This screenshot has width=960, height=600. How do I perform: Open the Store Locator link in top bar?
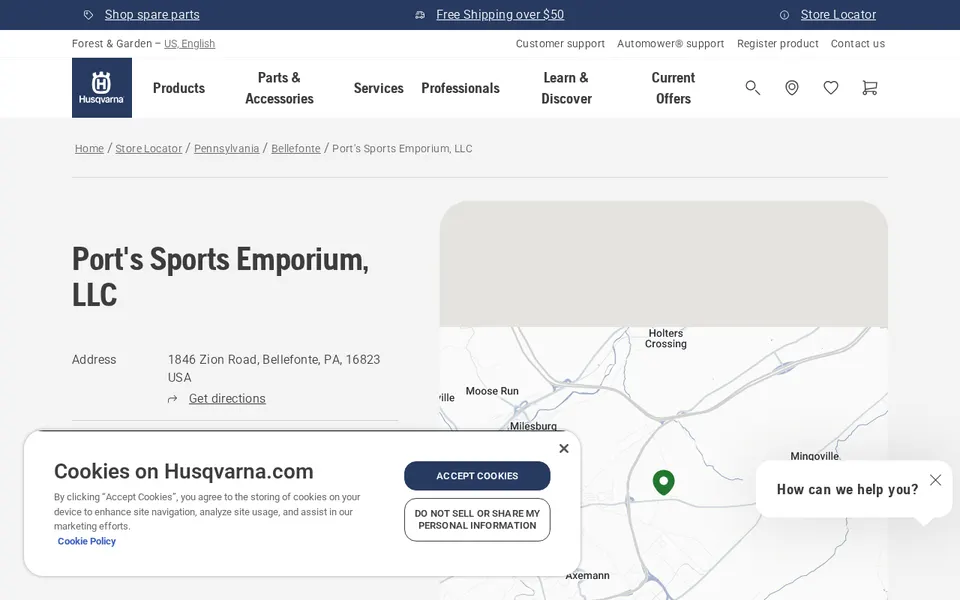click(x=838, y=15)
